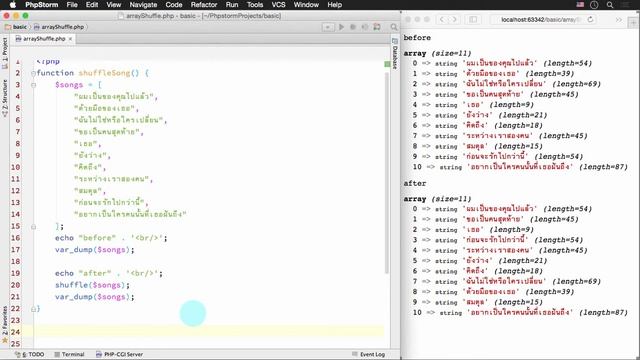The width and height of the screenshot is (640, 360).
Task: Click the Favorites star icon in the left strip
Action: coord(5,340)
